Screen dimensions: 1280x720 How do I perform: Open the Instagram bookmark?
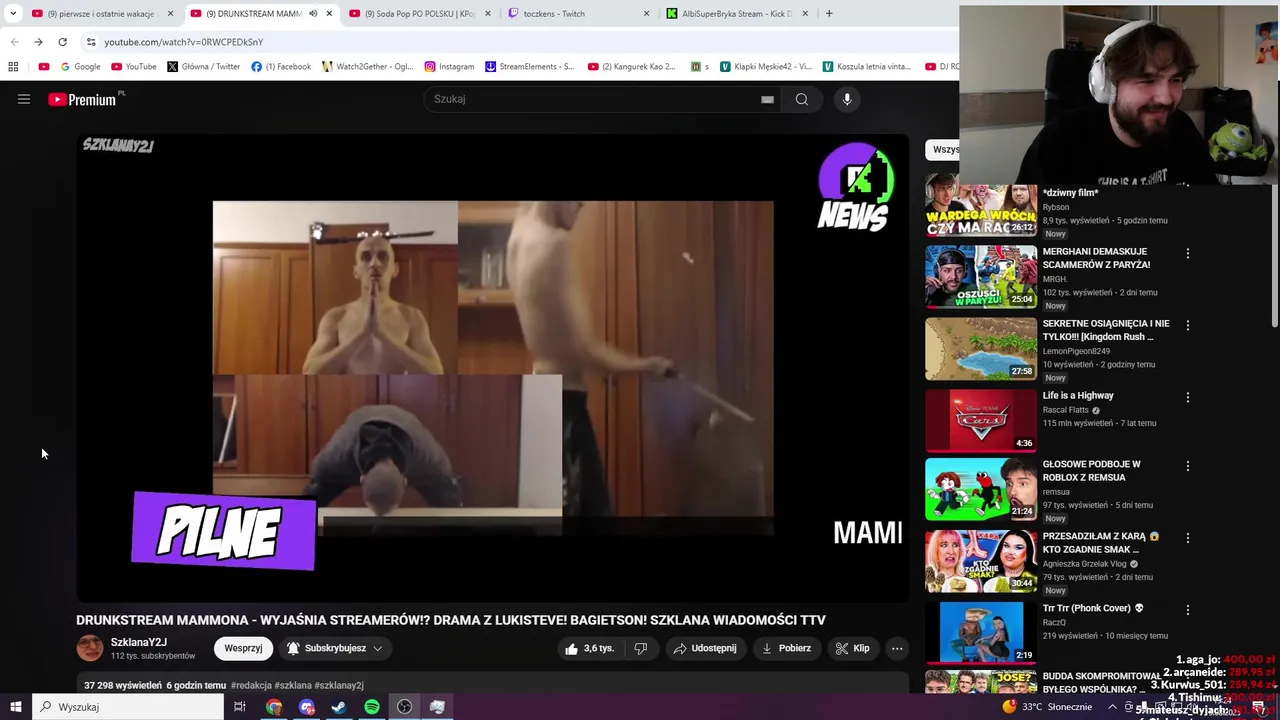pyautogui.click(x=449, y=67)
